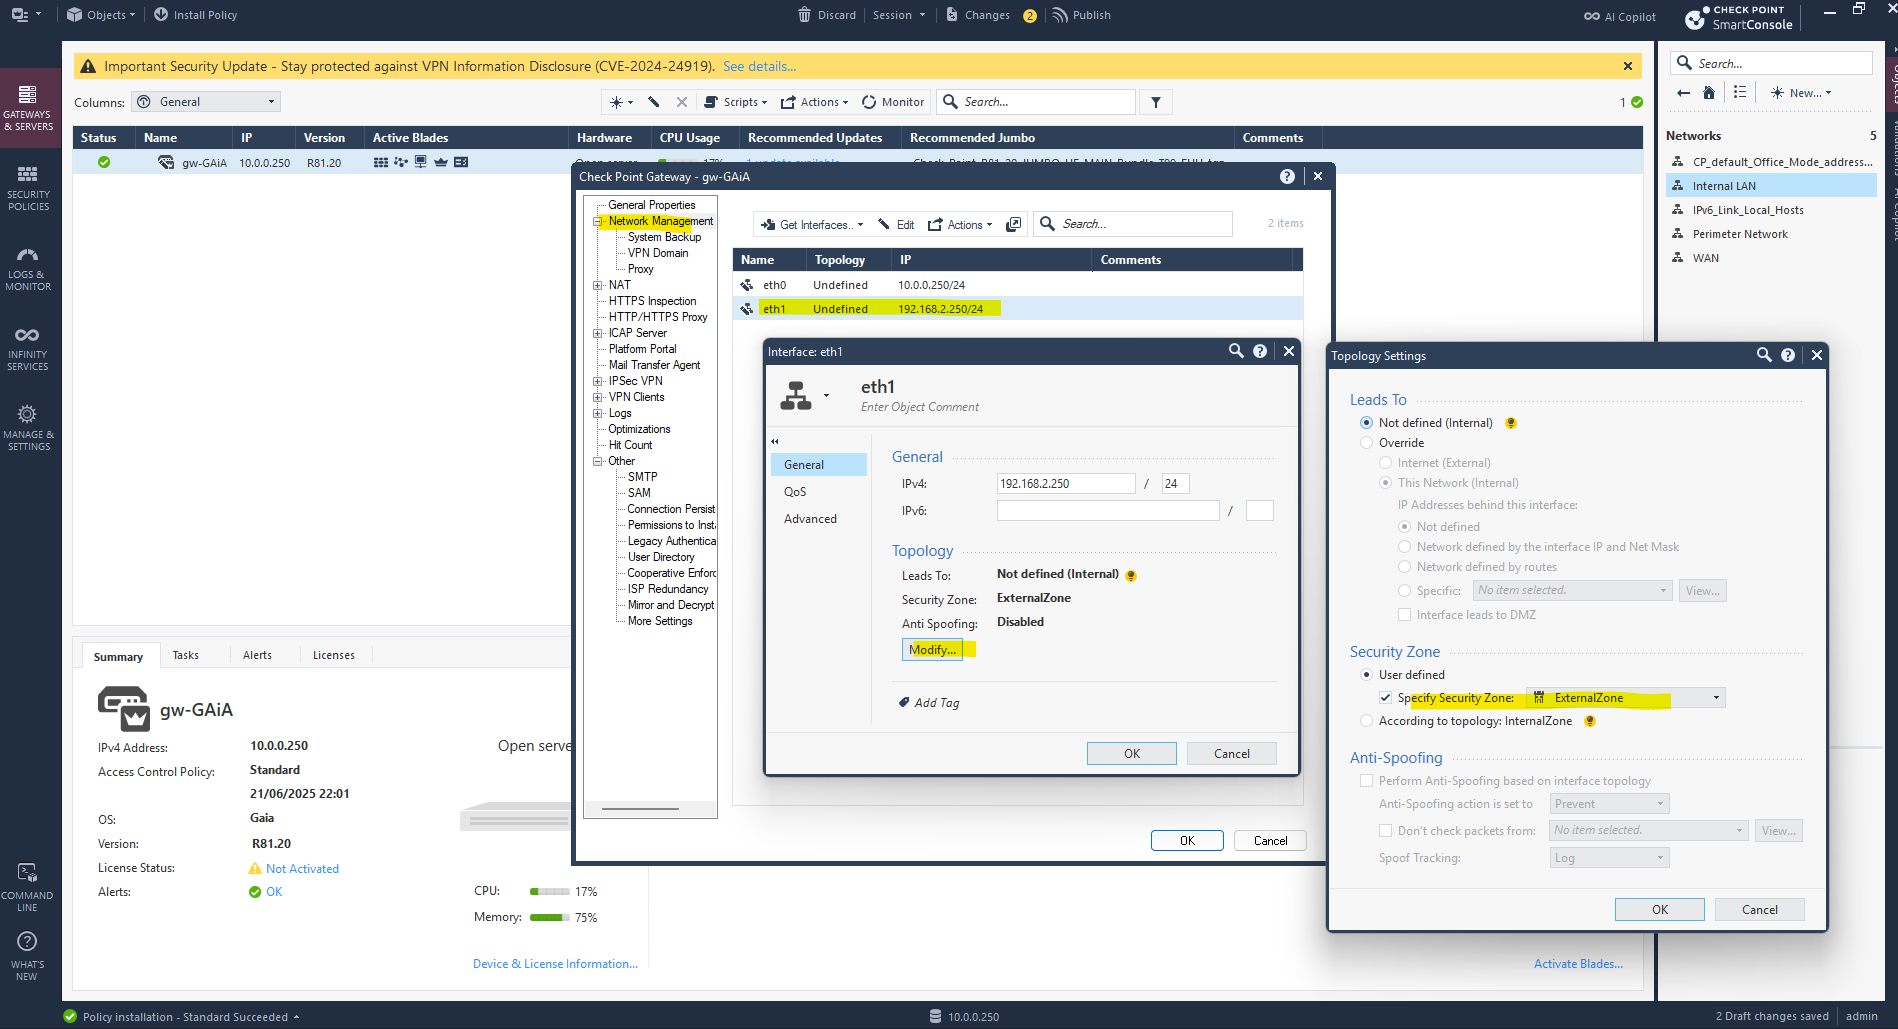Open Security Policies sidebar view
Screen dimensions: 1898x1029
point(28,188)
